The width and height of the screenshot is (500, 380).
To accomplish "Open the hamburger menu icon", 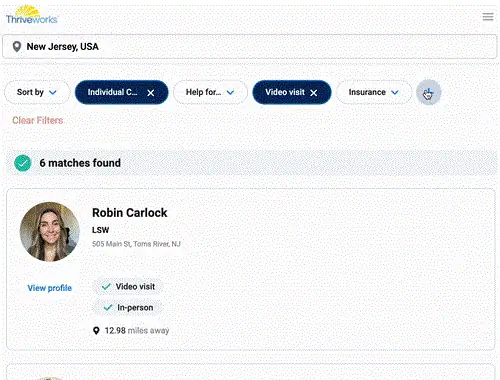I will 488,17.
